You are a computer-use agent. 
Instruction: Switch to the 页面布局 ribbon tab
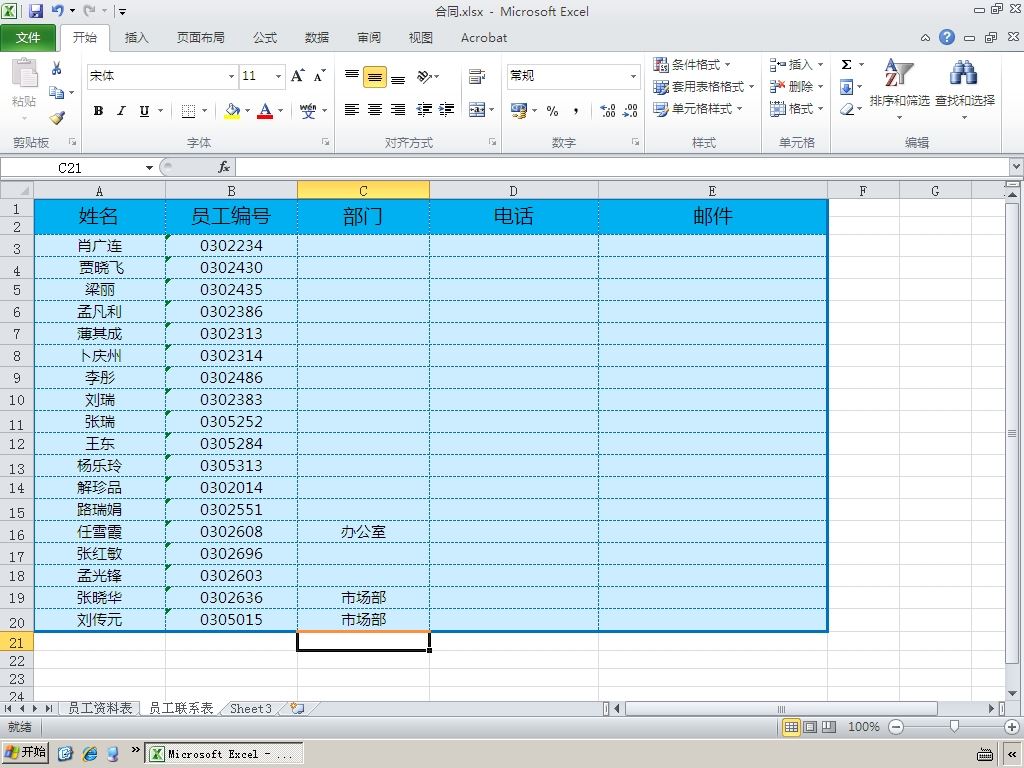(200, 38)
